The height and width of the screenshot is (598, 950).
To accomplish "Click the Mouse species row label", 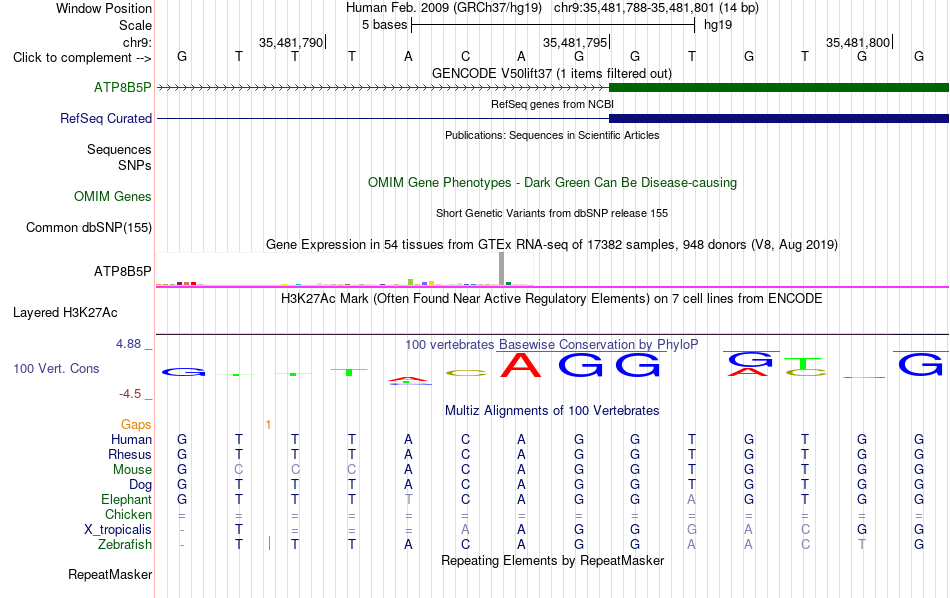I will click(132, 470).
